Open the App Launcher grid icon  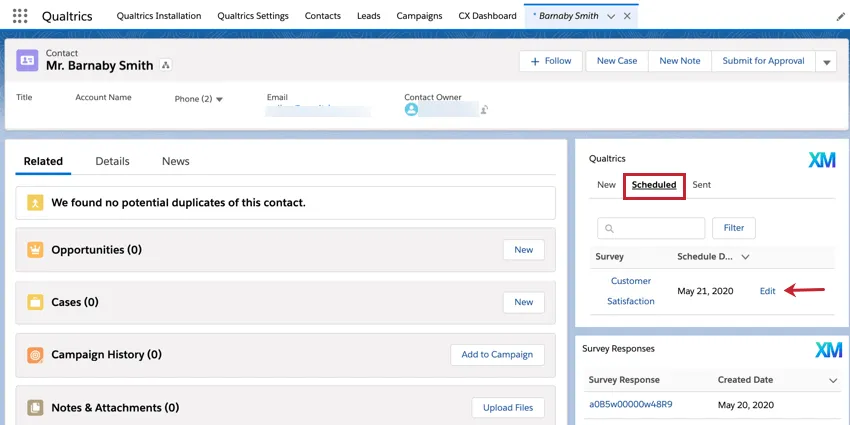click(x=20, y=17)
